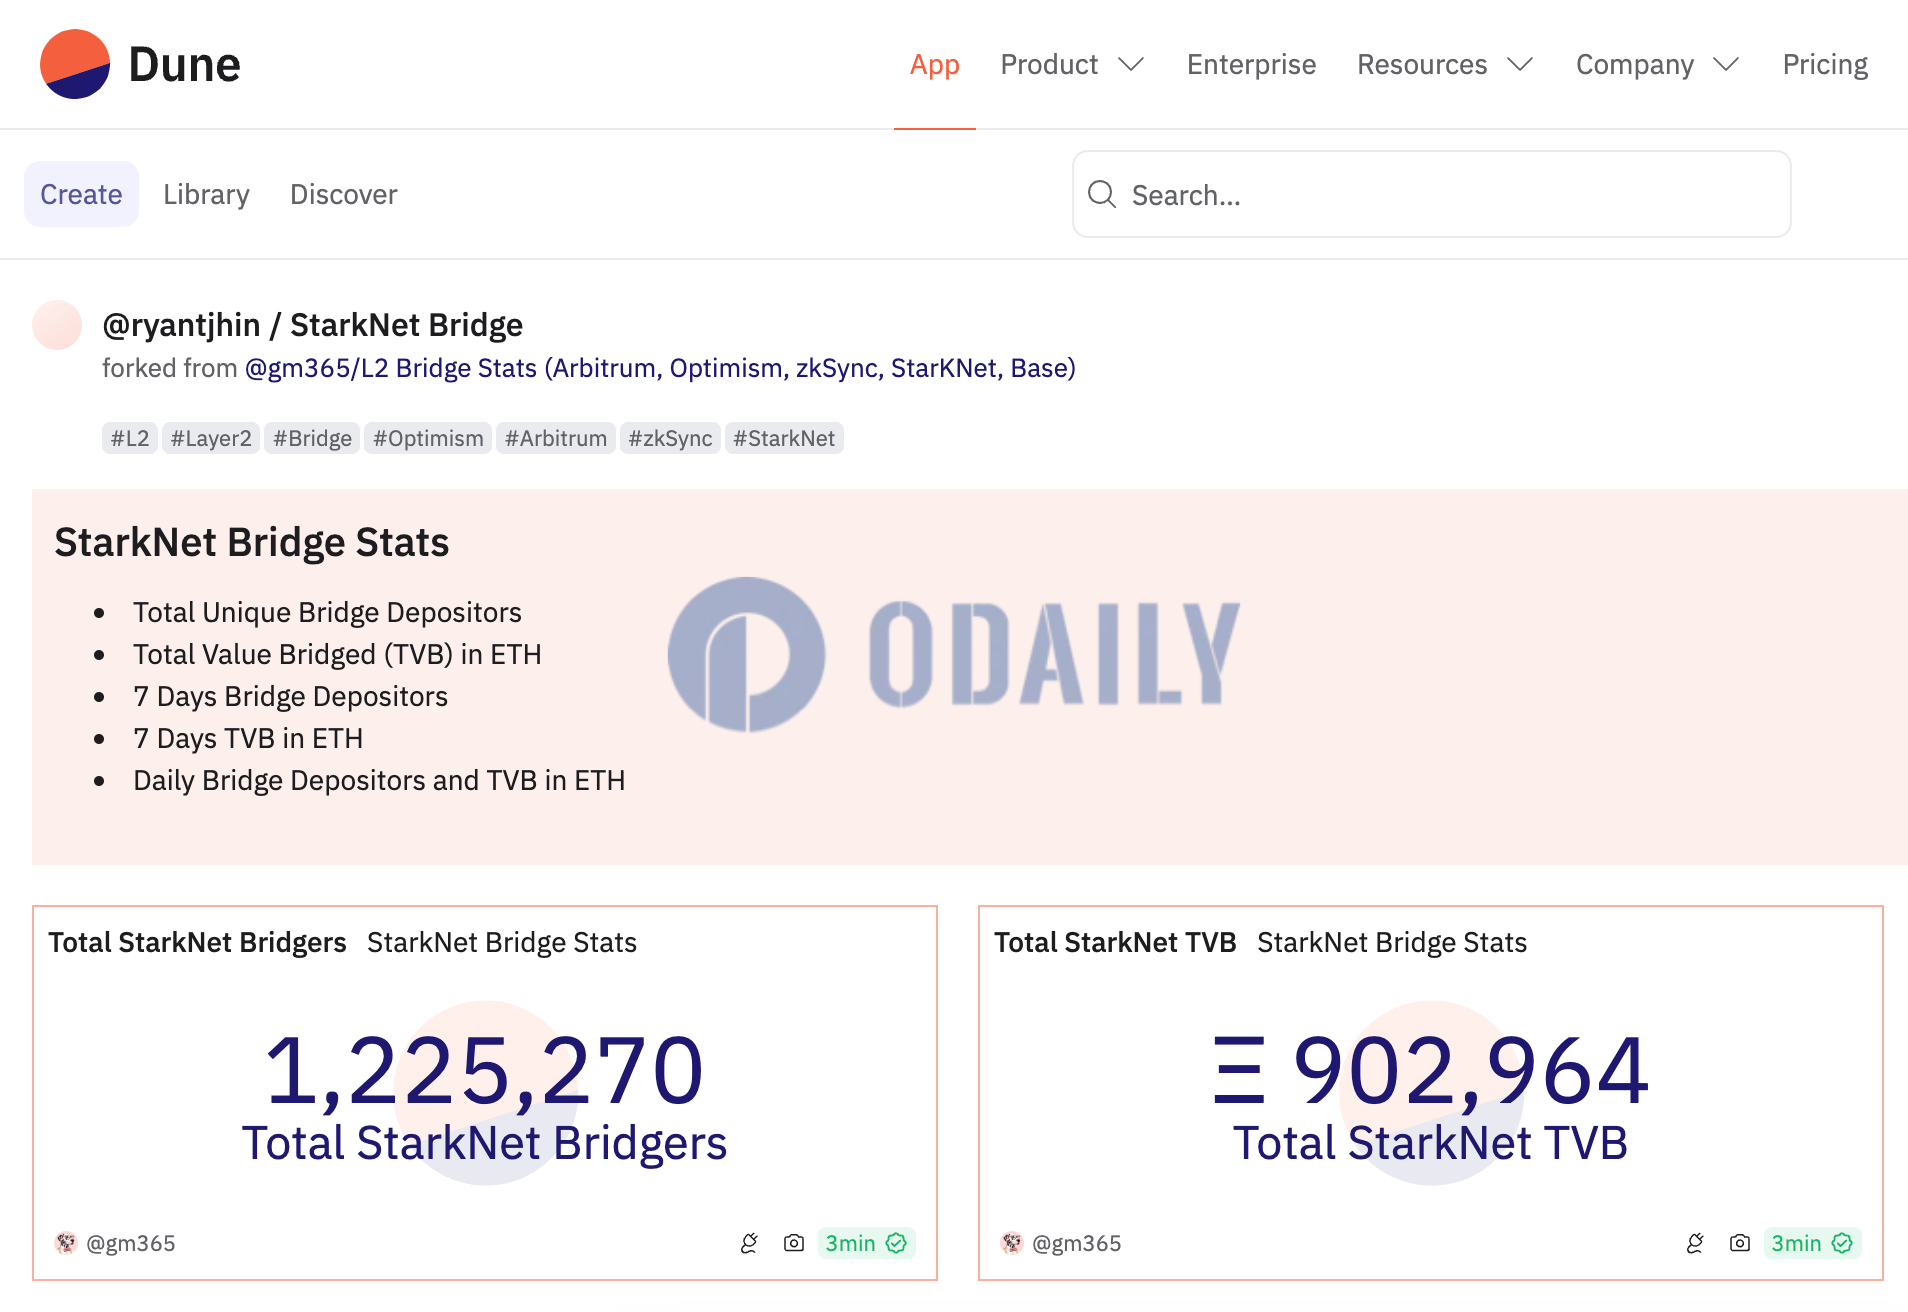Click @gm365 author on Bridgers card
Viewport: 1908px width, 1312px height.
131,1243
